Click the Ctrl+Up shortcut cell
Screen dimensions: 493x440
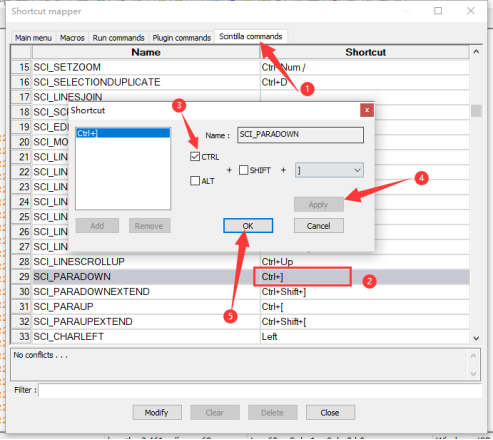coord(365,261)
